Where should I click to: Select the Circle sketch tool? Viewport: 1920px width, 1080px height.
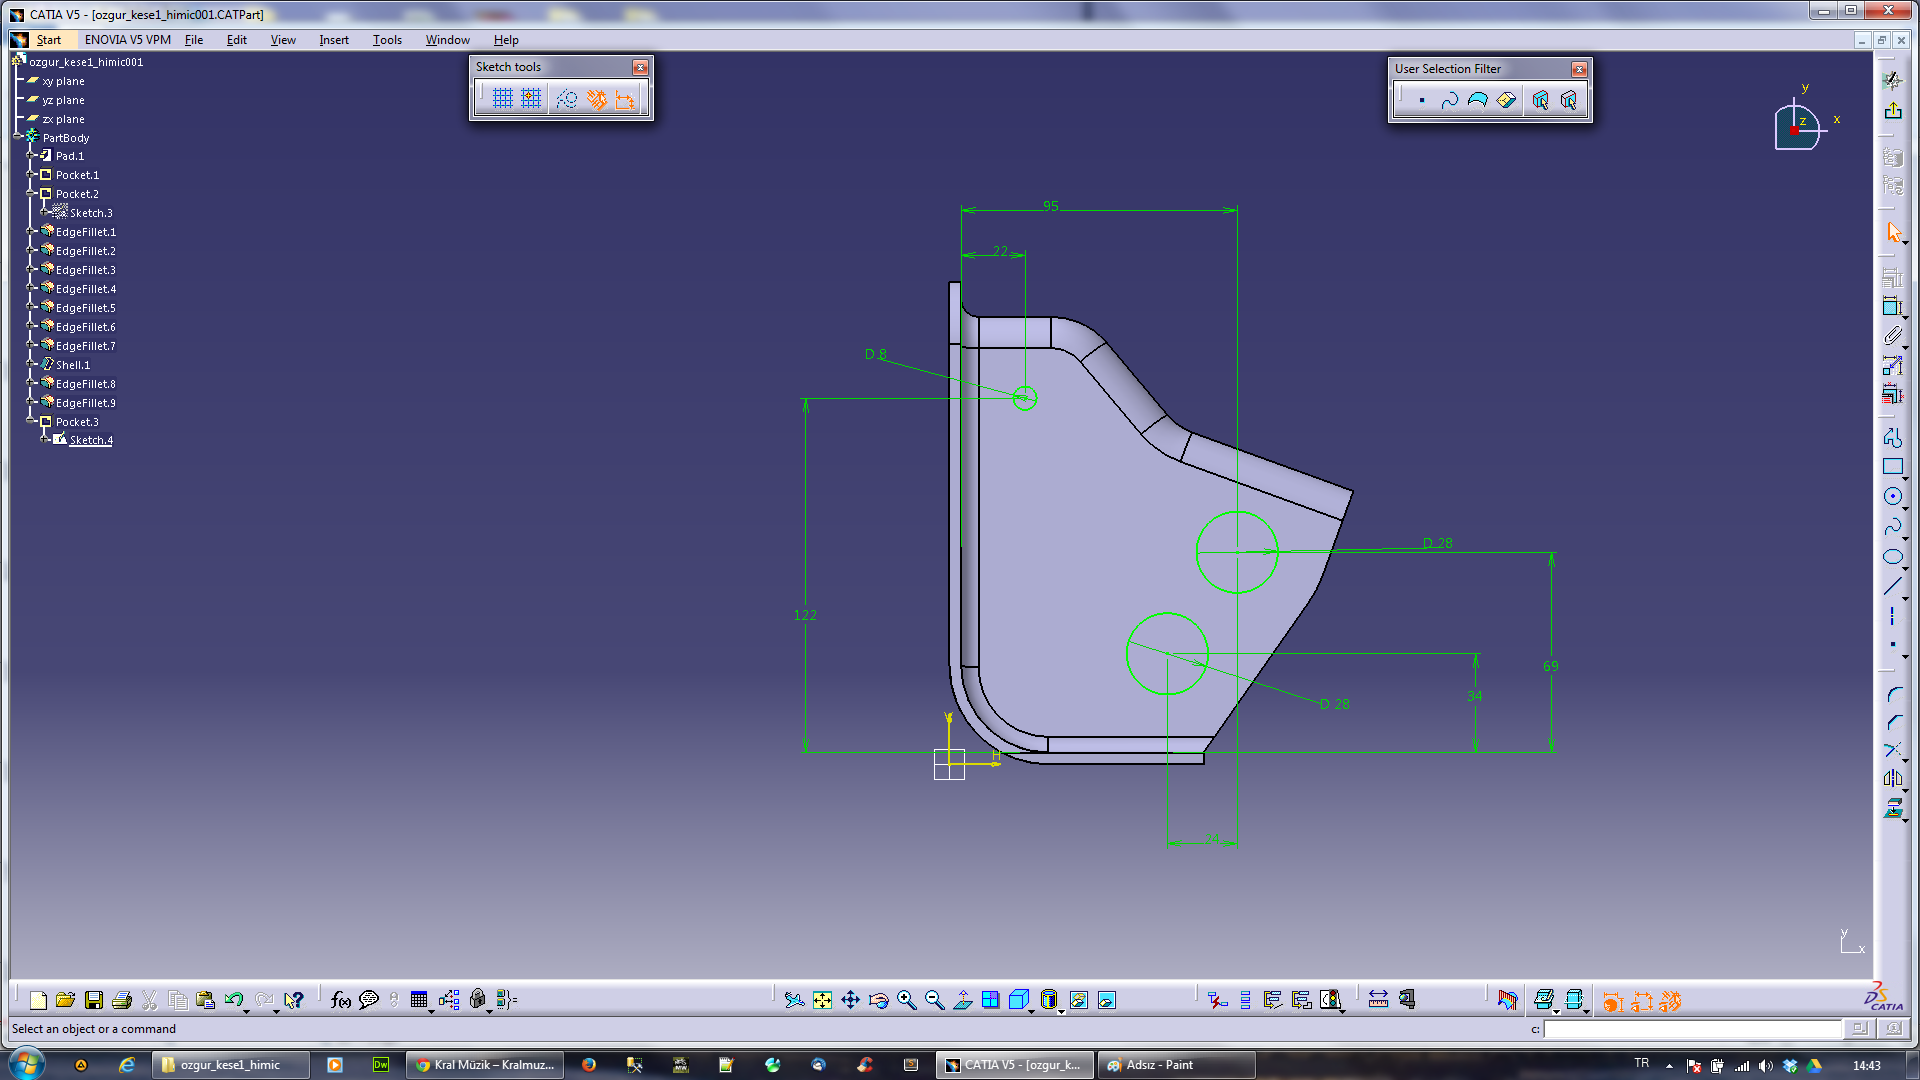pyautogui.click(x=1892, y=497)
